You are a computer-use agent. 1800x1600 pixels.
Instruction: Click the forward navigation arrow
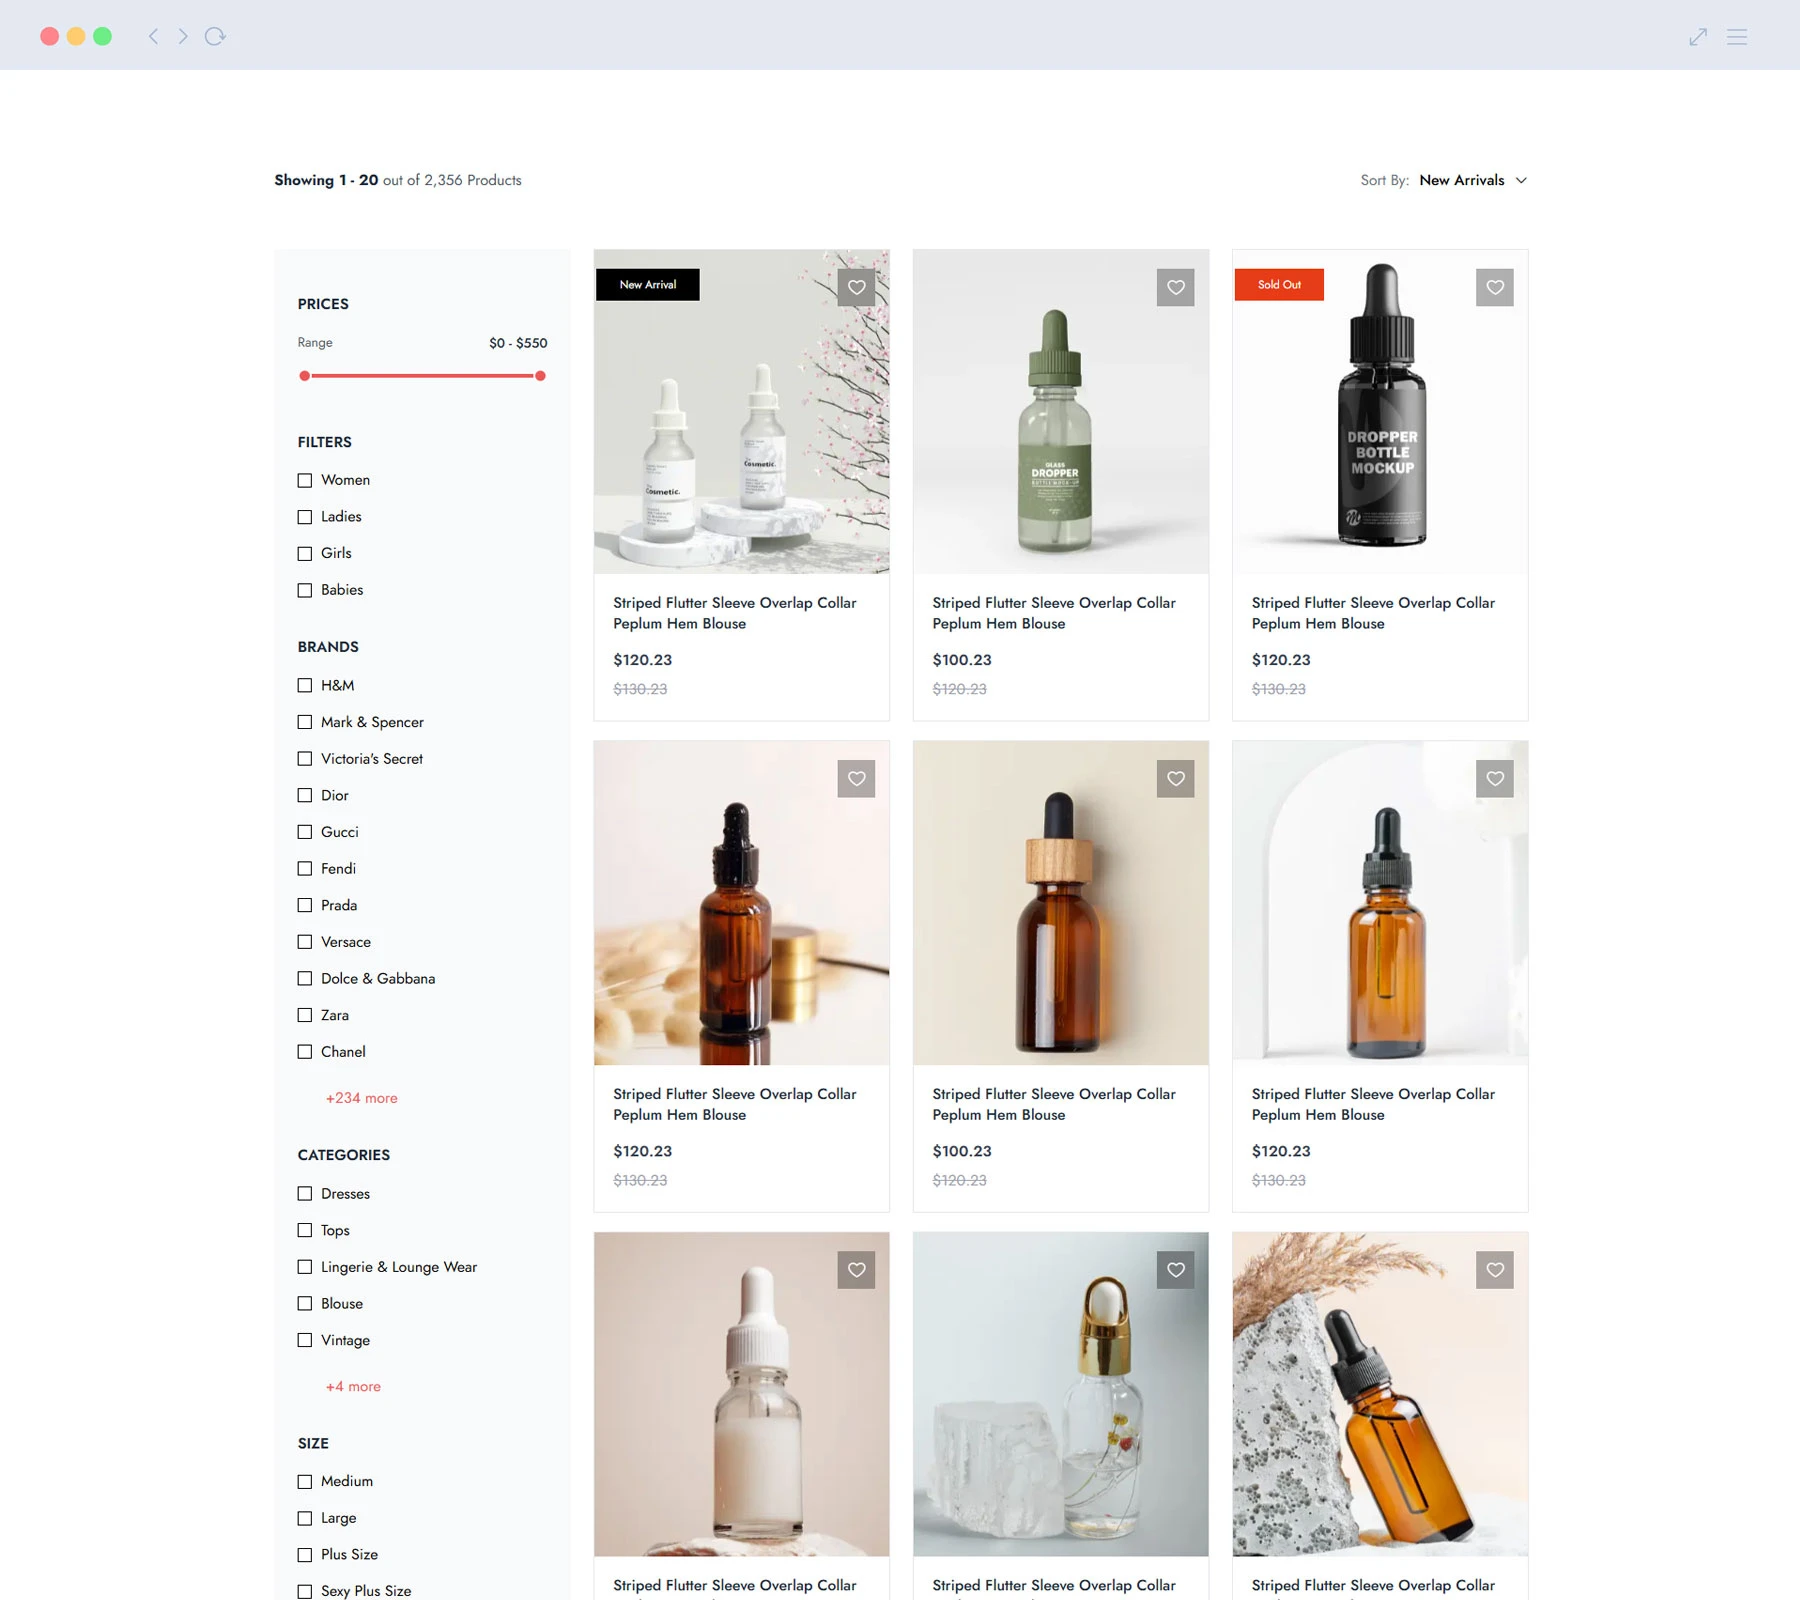point(183,36)
